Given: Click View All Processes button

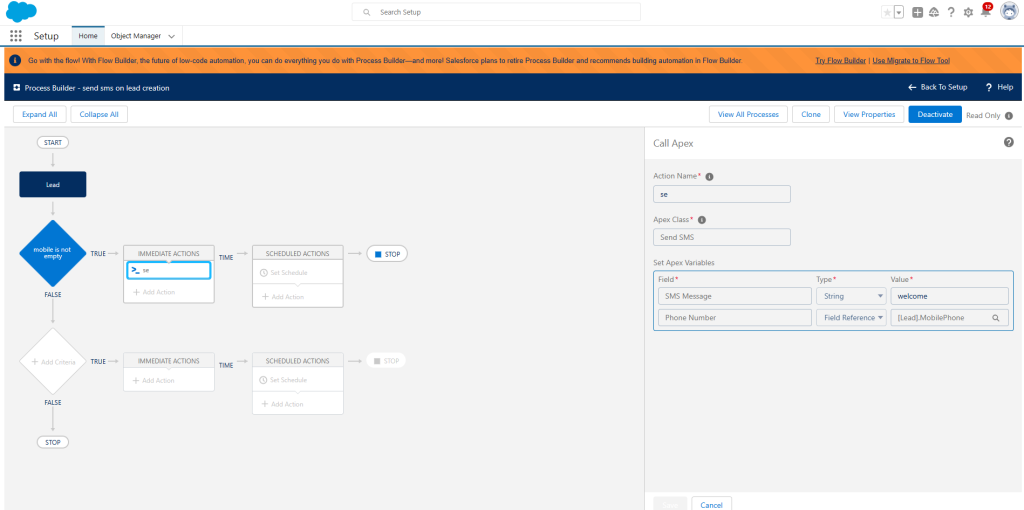Looking at the screenshot, I should [x=748, y=114].
